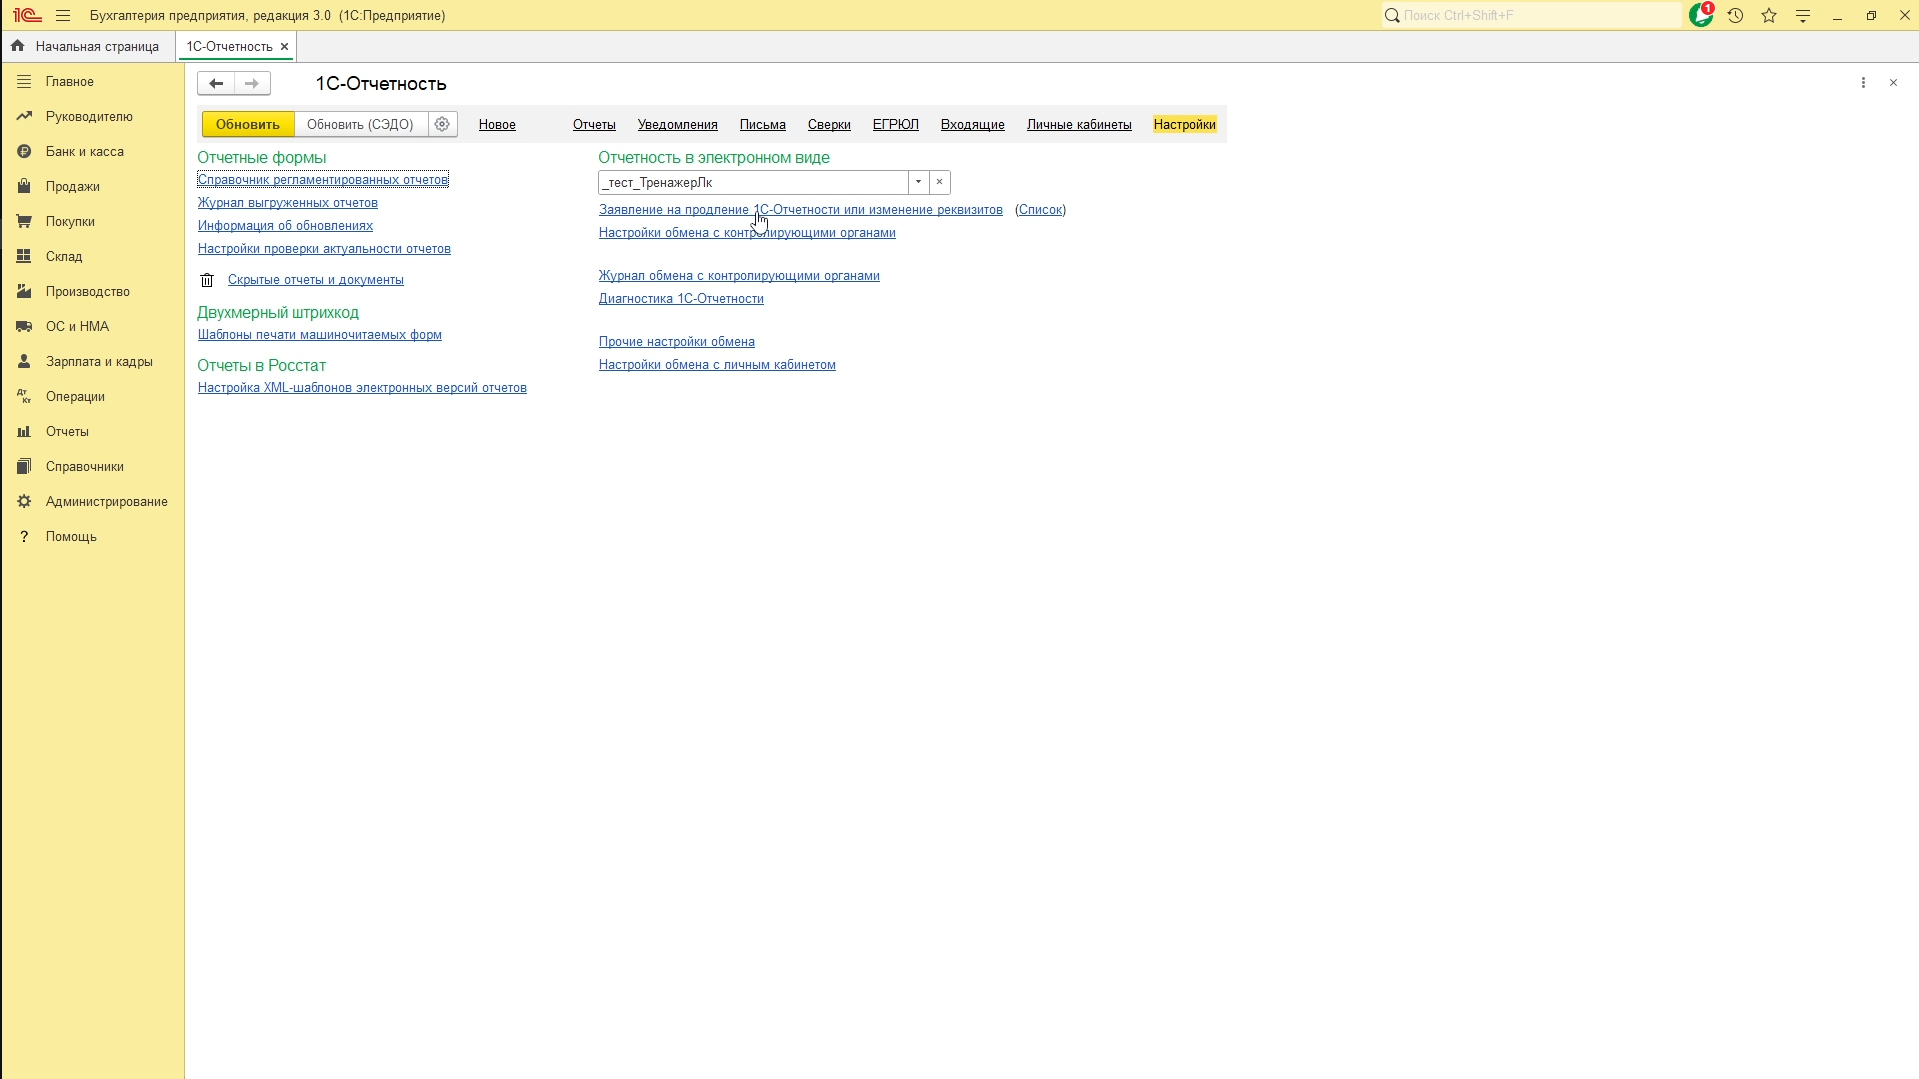Open the service settings lines icon
Image resolution: width=1919 pixels, height=1079 pixels.
pos(1803,16)
